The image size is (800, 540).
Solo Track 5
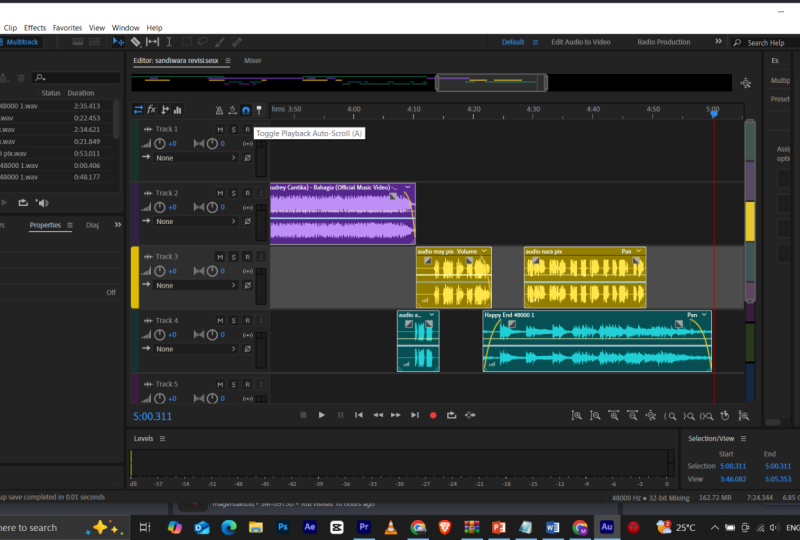[234, 384]
